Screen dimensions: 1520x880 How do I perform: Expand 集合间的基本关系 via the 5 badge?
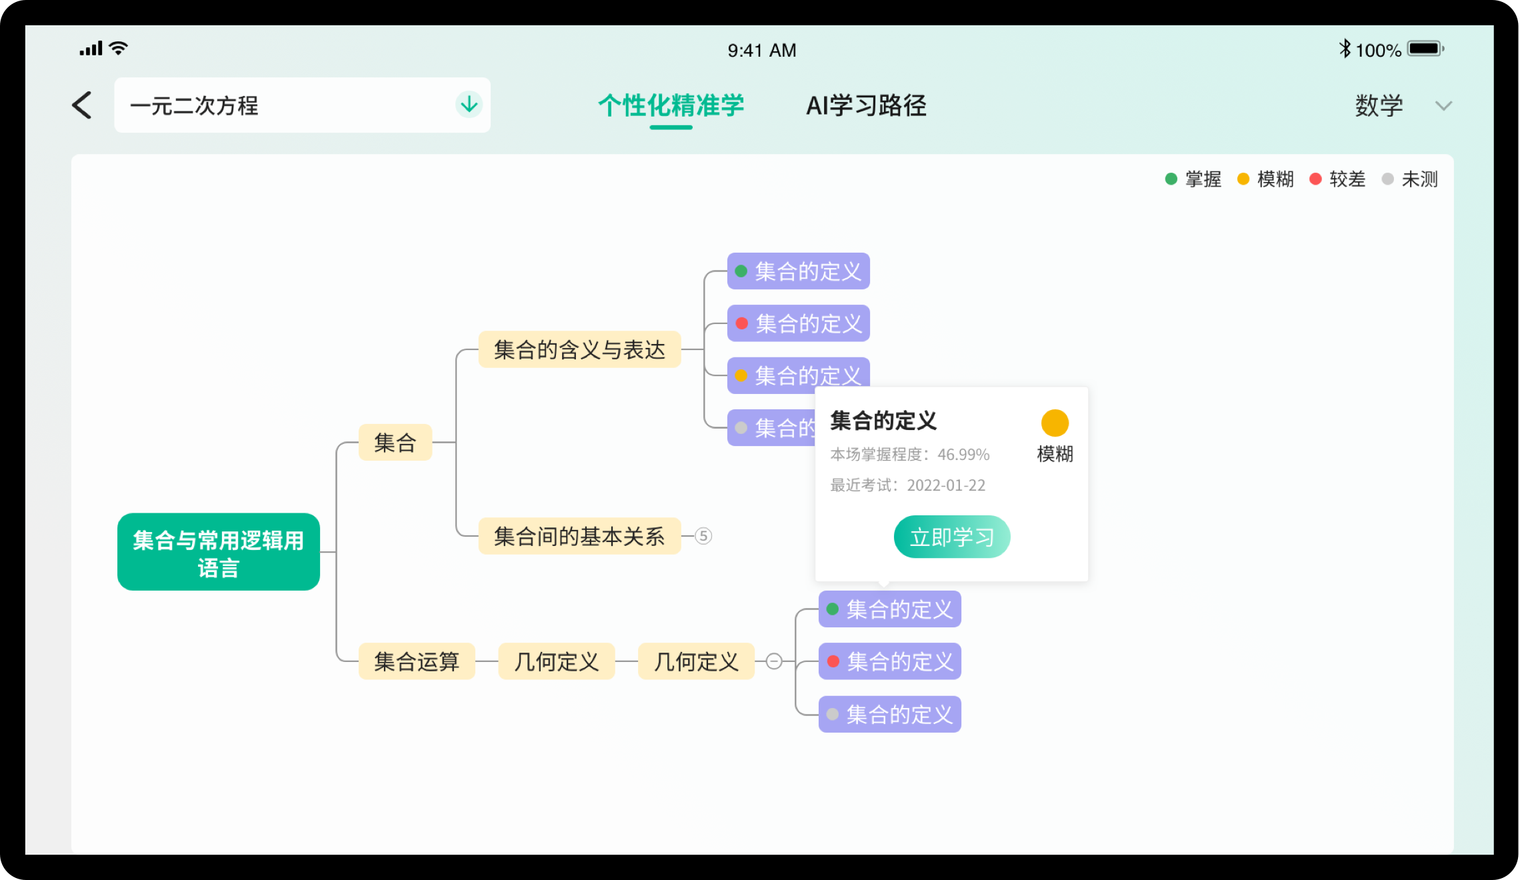click(703, 536)
